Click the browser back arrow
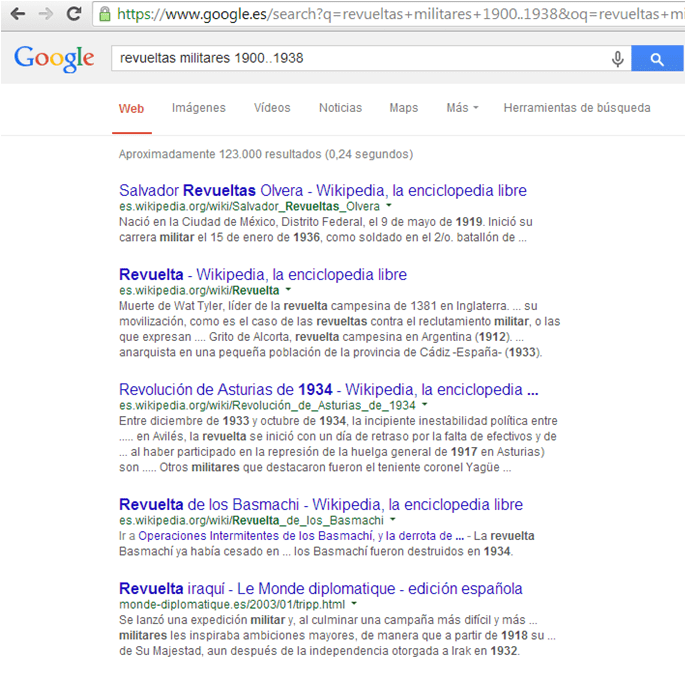 point(18,14)
